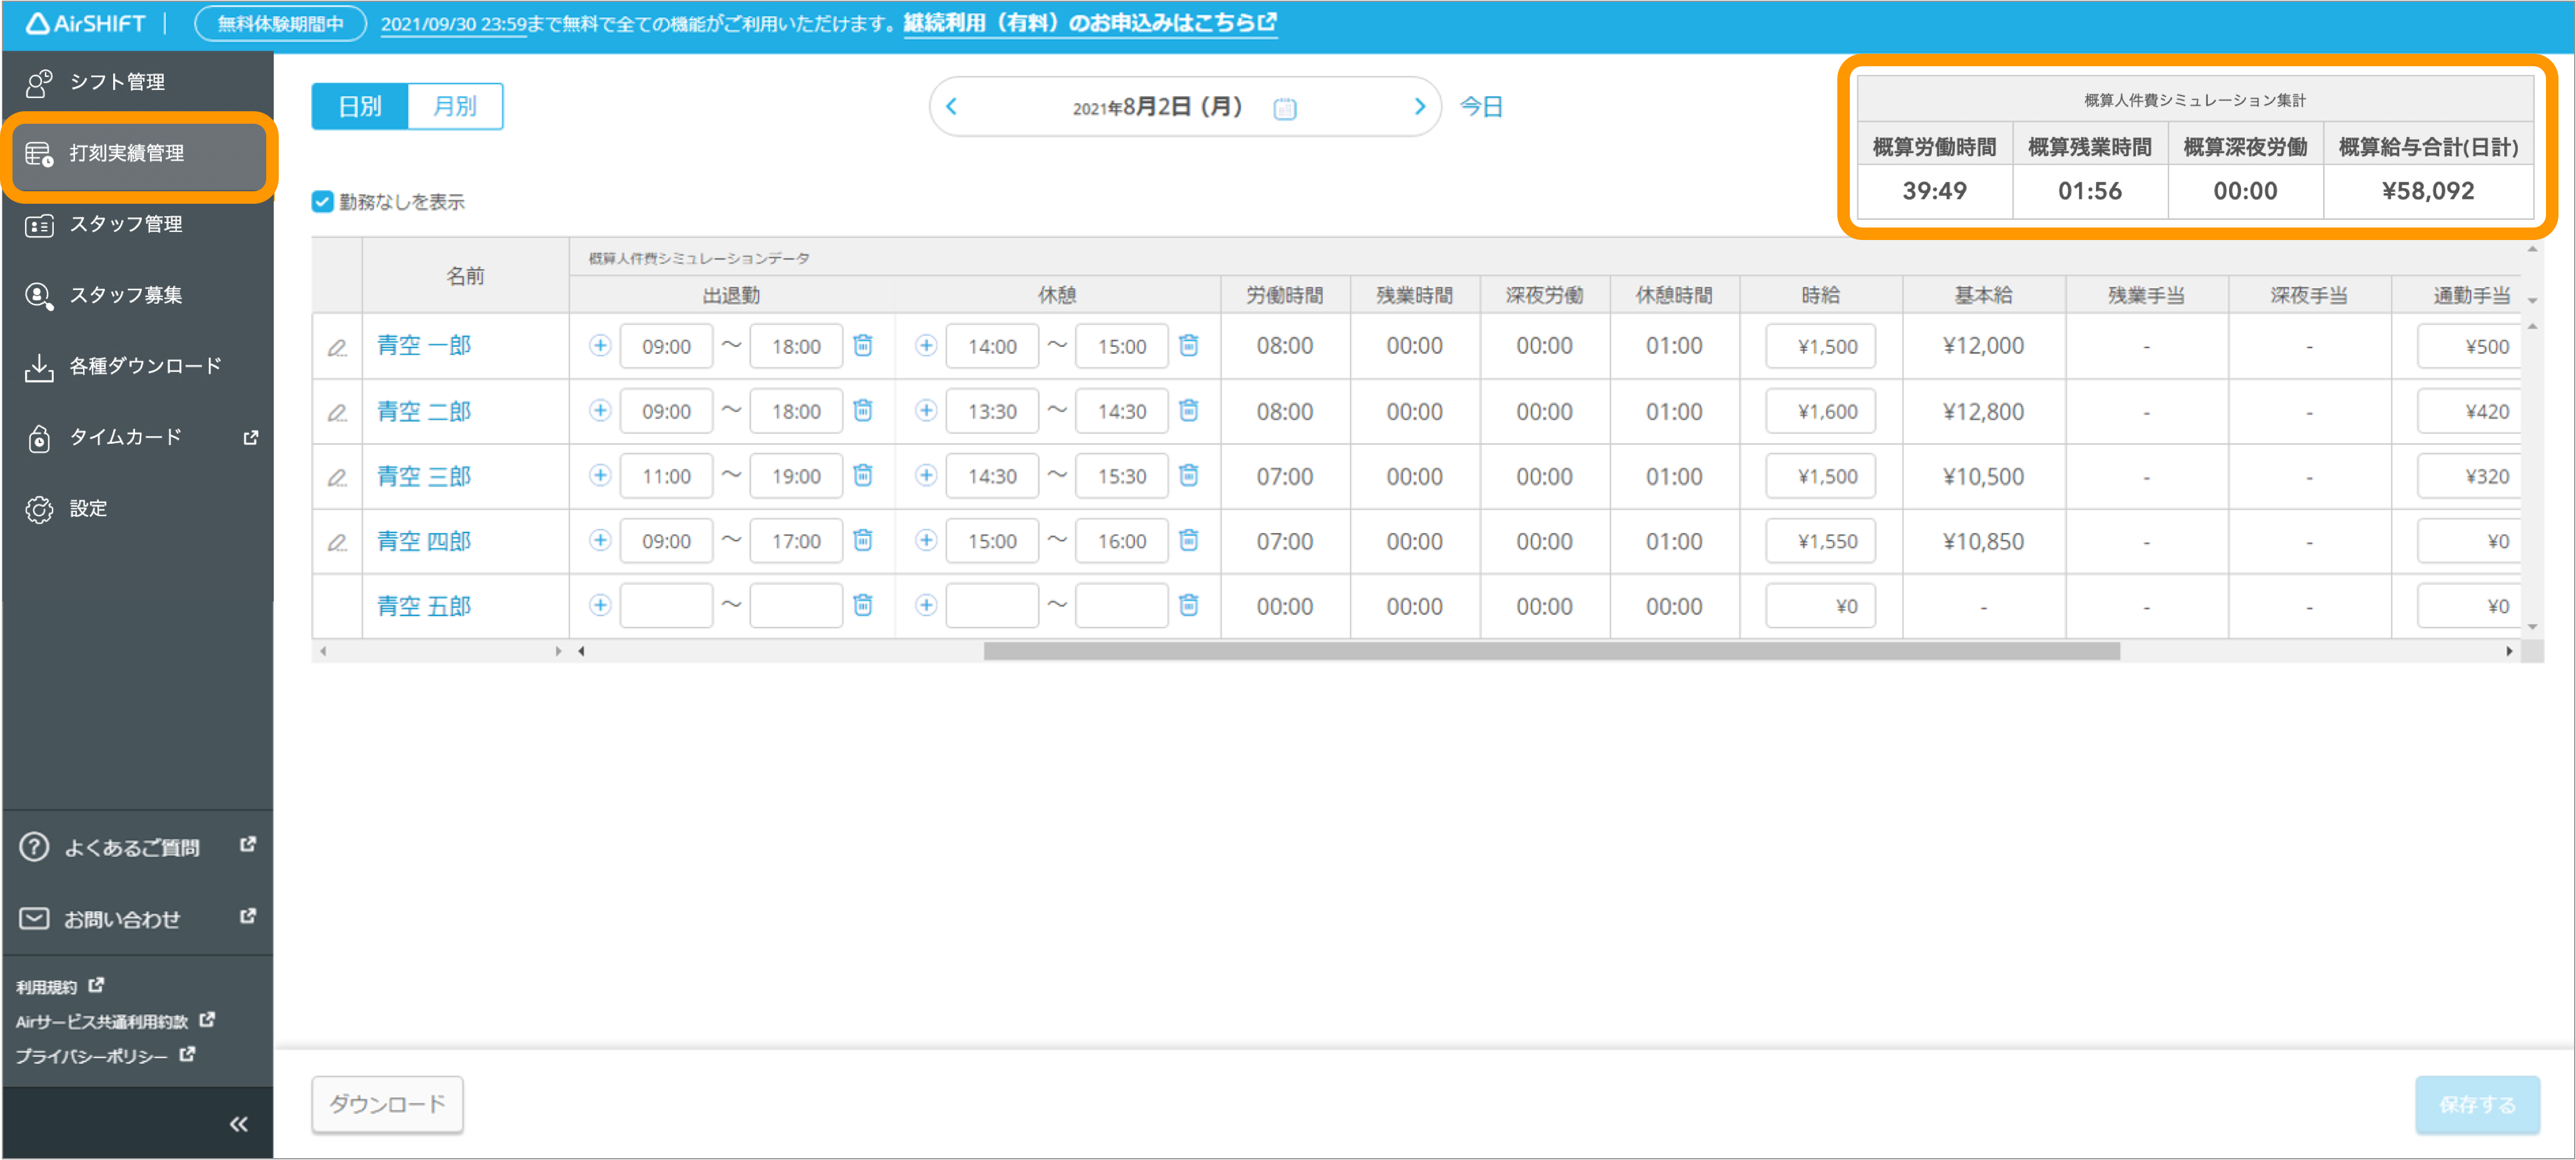
Task: Click staff name 青空 一郎
Action: point(424,346)
